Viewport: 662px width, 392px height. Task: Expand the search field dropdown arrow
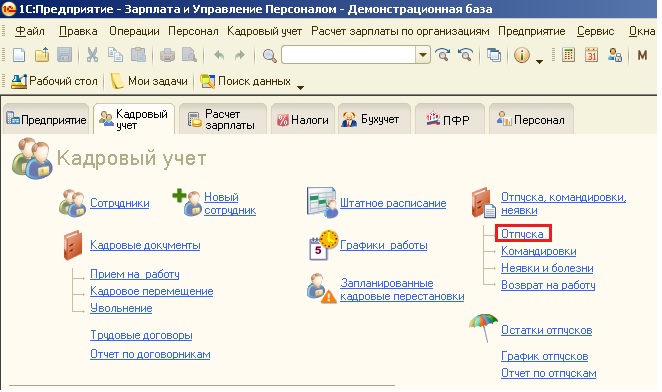pos(422,55)
